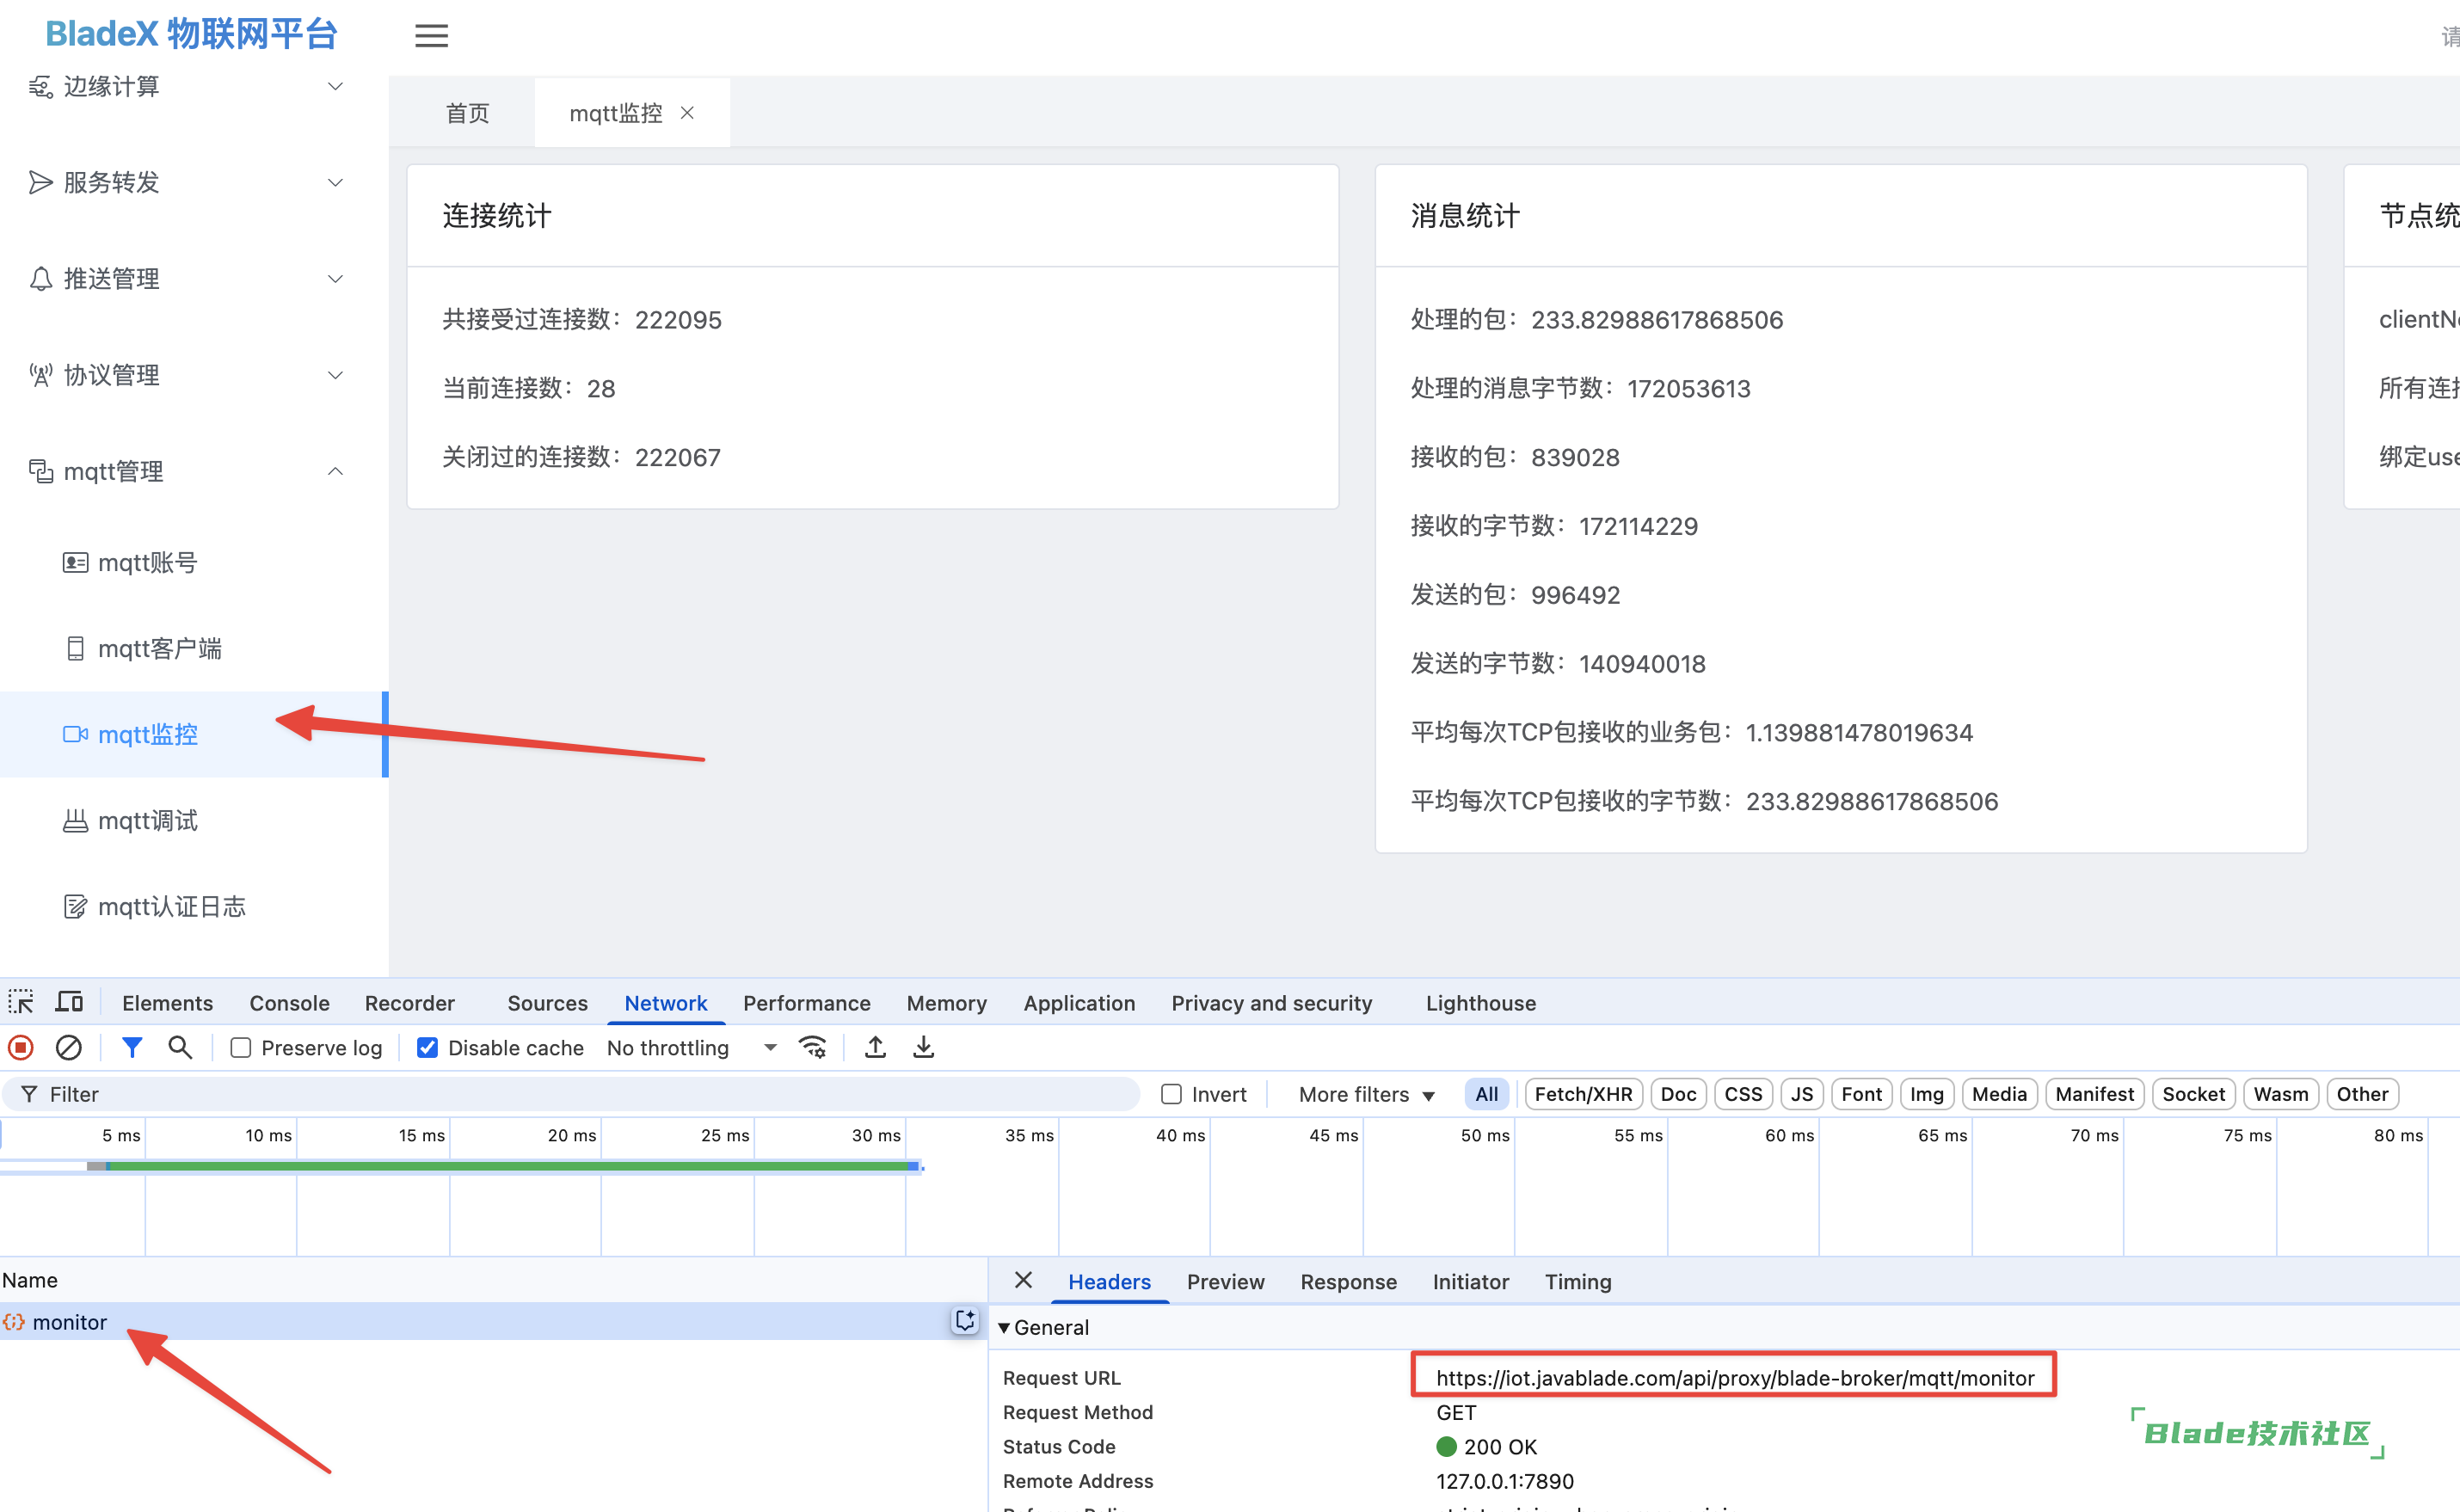The width and height of the screenshot is (2460, 1512).
Task: Click the mqtt管理 menu icon
Action: pos(41,471)
